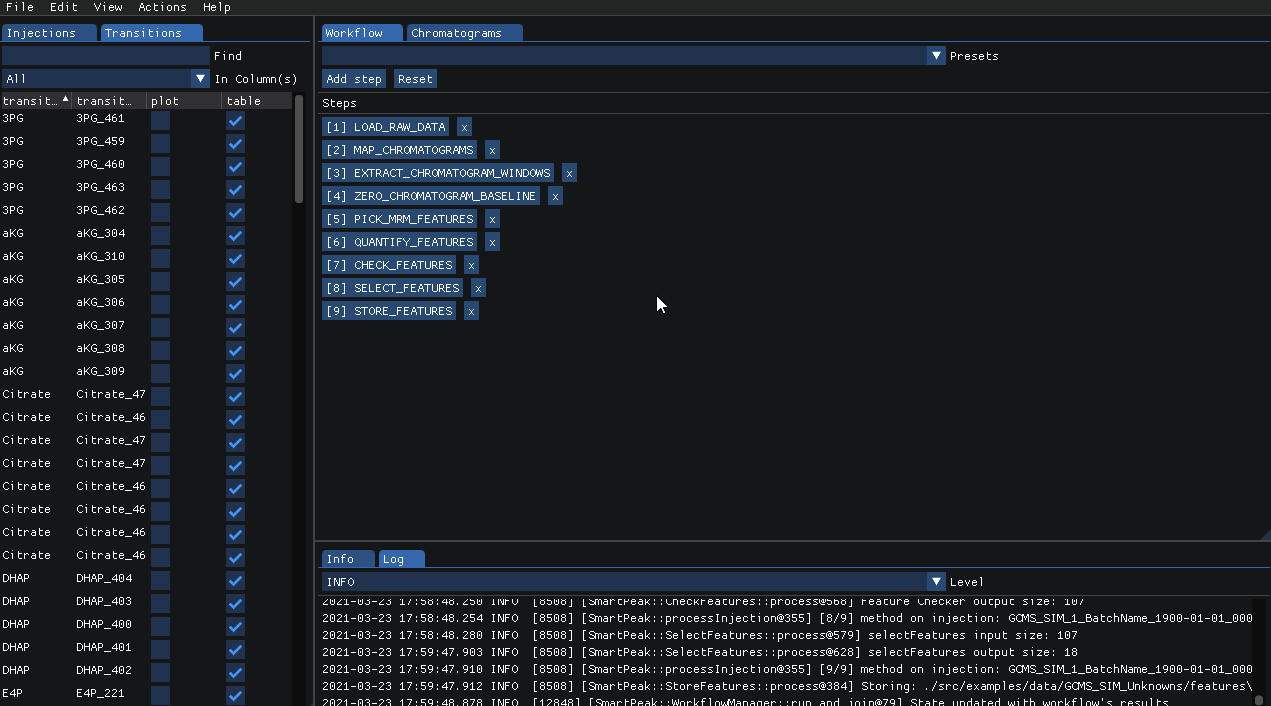Open the log Level dropdown arrow
1271x706 pixels.
[x=936, y=582]
